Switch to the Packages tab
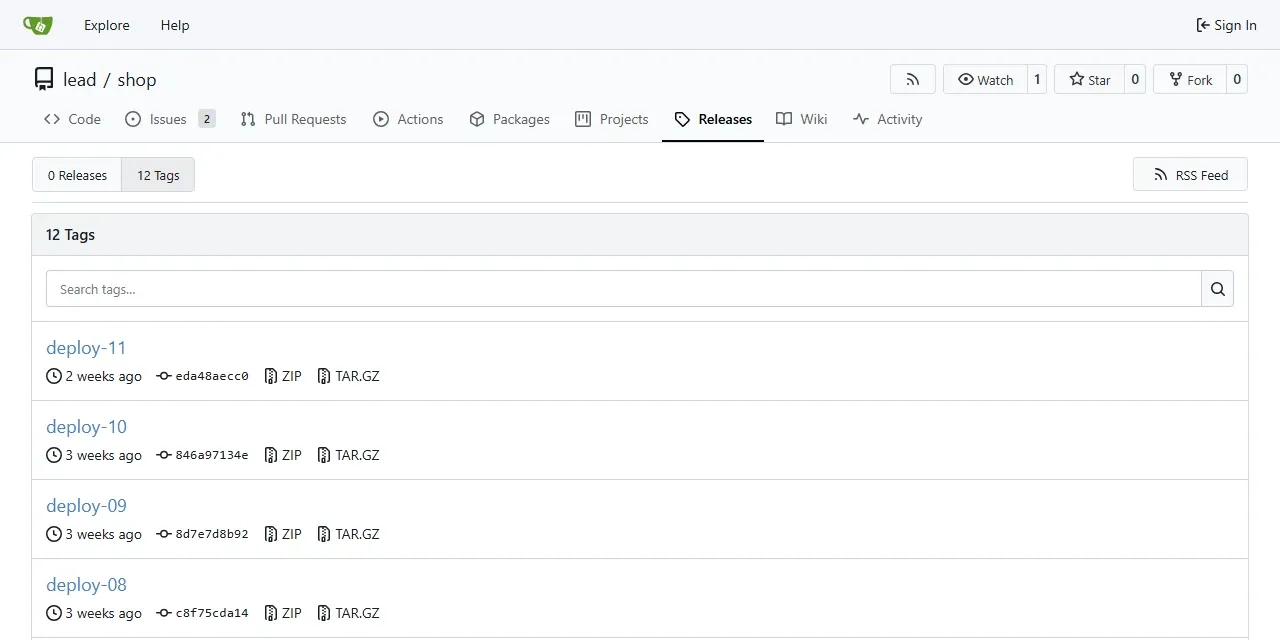The width and height of the screenshot is (1280, 640). point(509,119)
